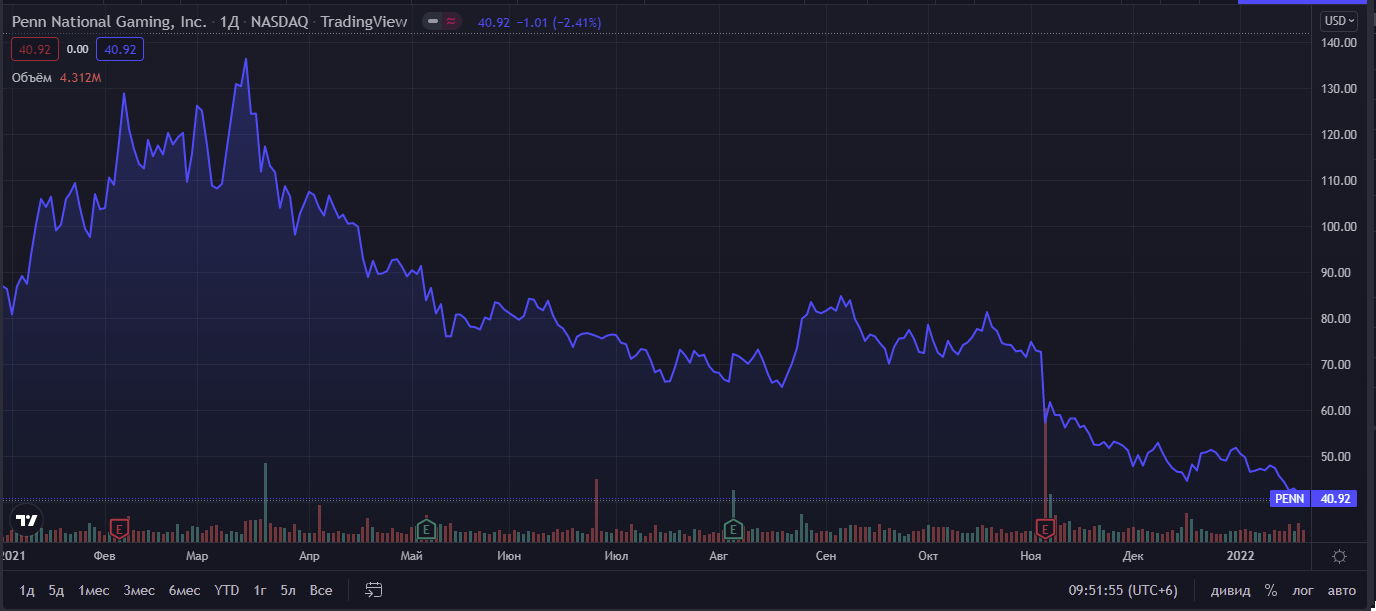Select the 5л time range
1376x611 pixels.
pyautogui.click(x=288, y=590)
